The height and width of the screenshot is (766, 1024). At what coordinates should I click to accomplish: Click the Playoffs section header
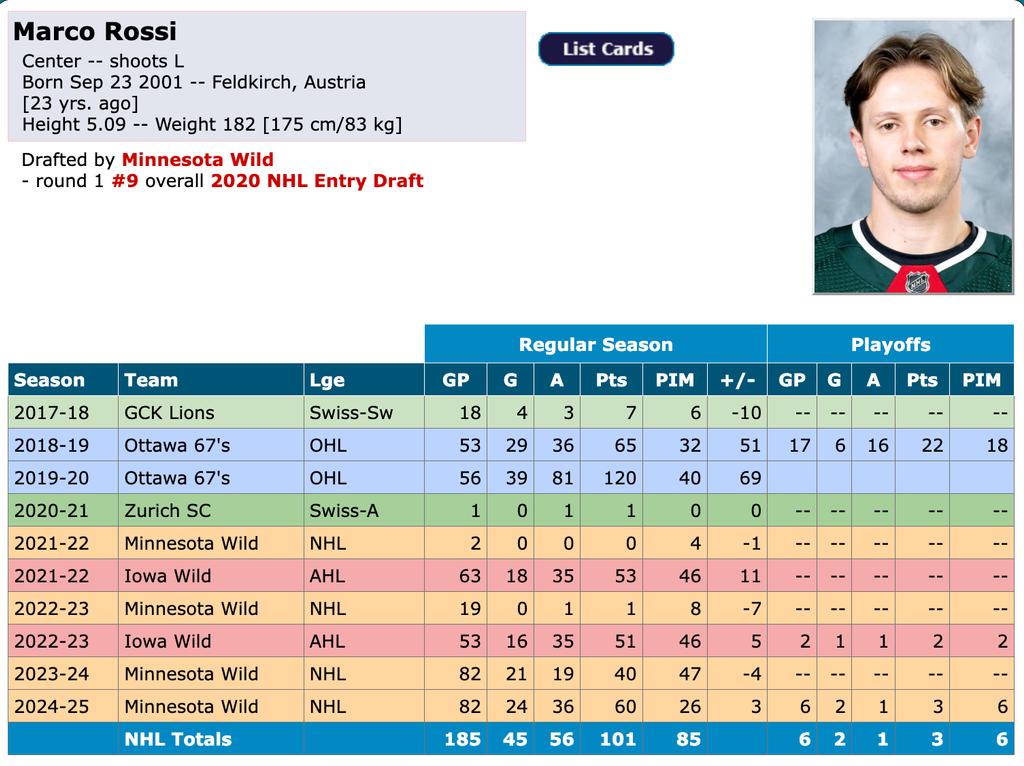click(x=890, y=345)
